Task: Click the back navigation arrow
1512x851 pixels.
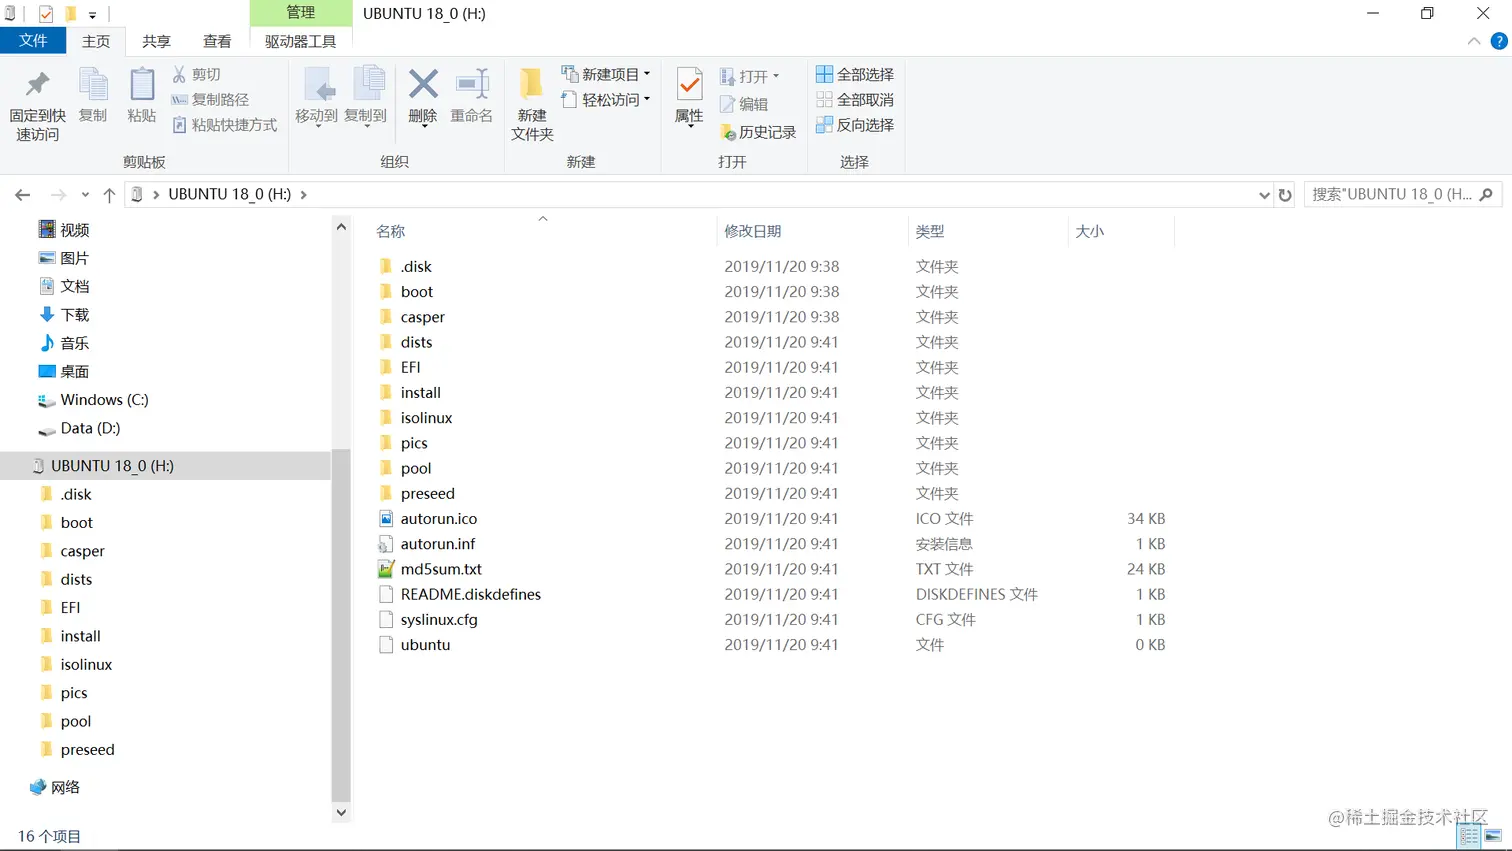Action: click(22, 195)
